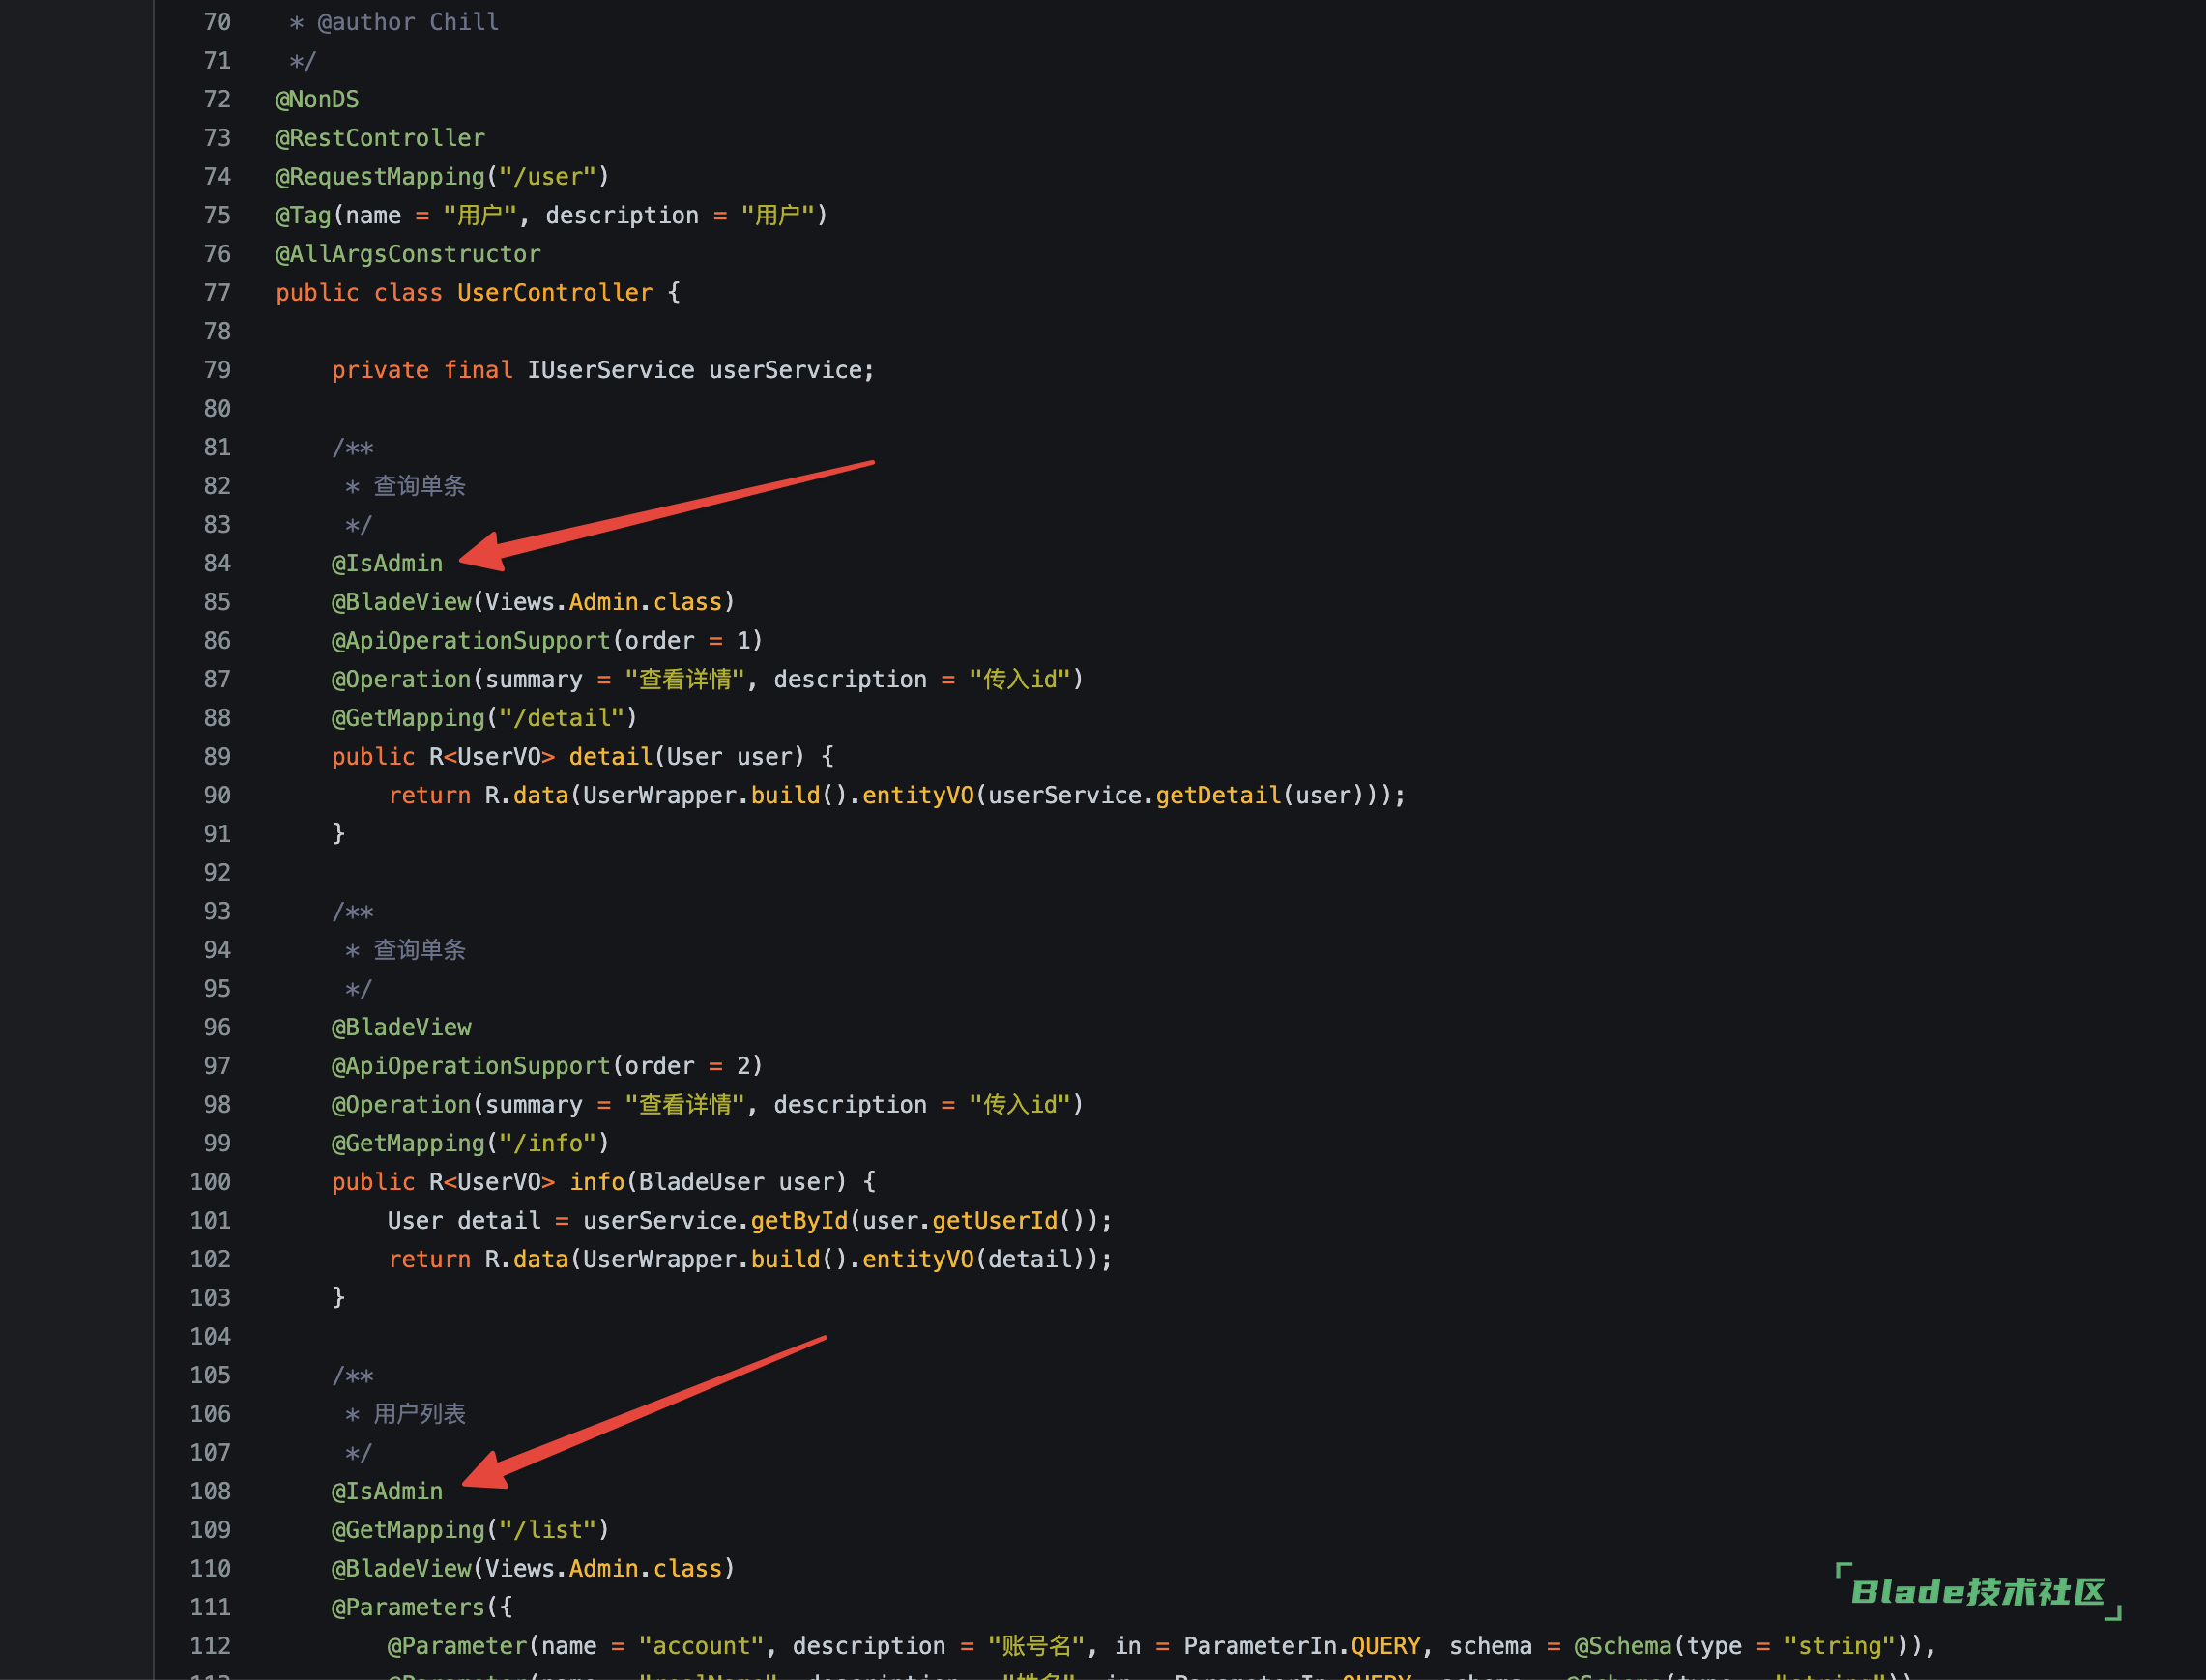Click the IUserService type name

pos(611,370)
